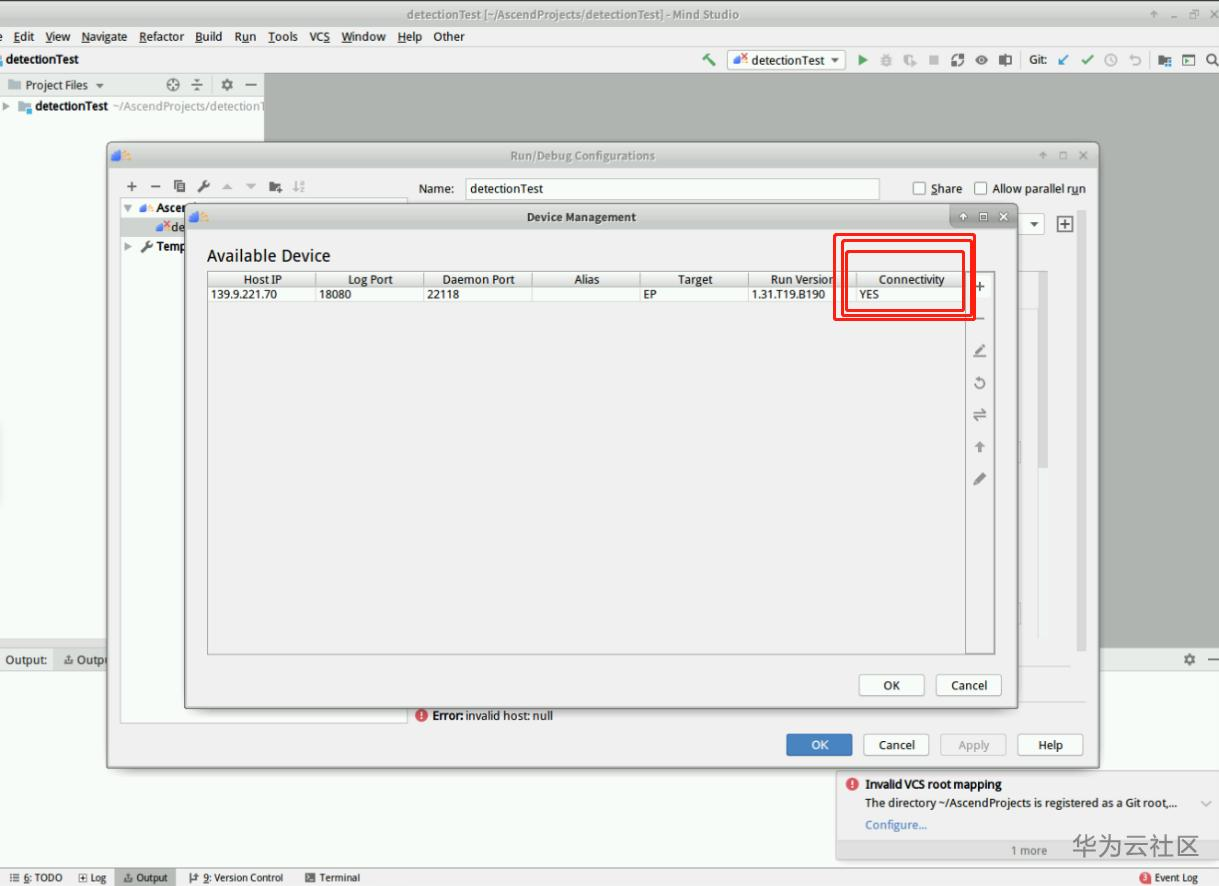Click the swap arrows icon in Device Management
Image resolution: width=1219 pixels, height=886 pixels.
(x=980, y=415)
